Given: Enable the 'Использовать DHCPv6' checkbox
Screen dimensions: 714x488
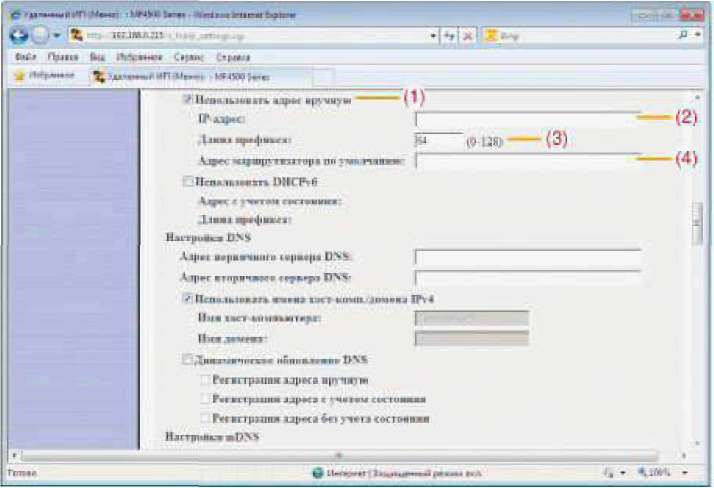Looking at the screenshot, I should tap(187, 181).
